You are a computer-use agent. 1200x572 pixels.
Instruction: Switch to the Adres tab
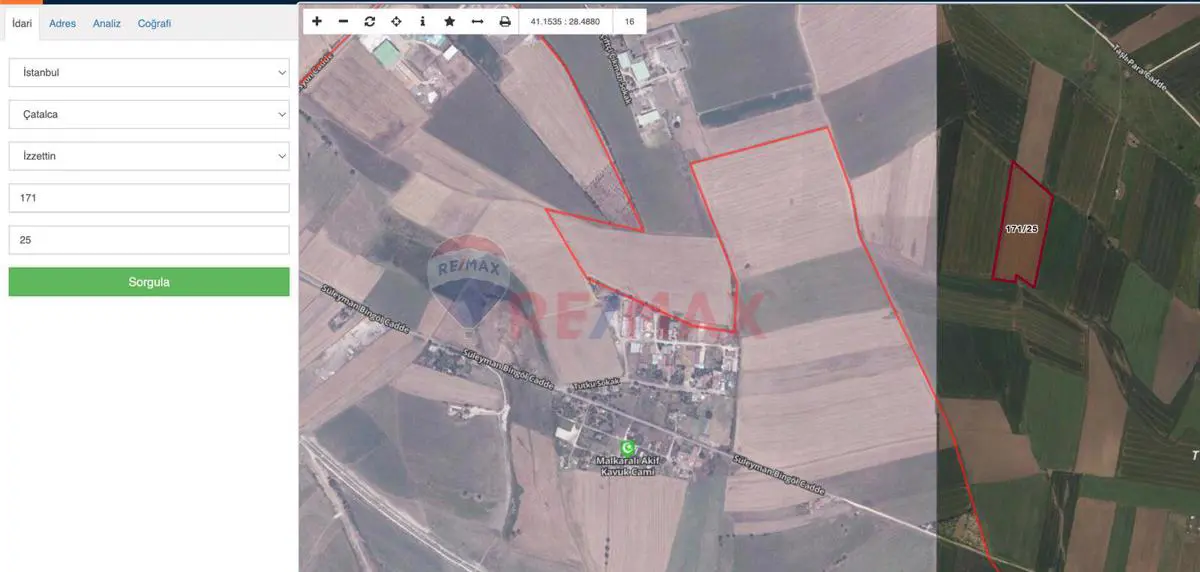coord(63,23)
